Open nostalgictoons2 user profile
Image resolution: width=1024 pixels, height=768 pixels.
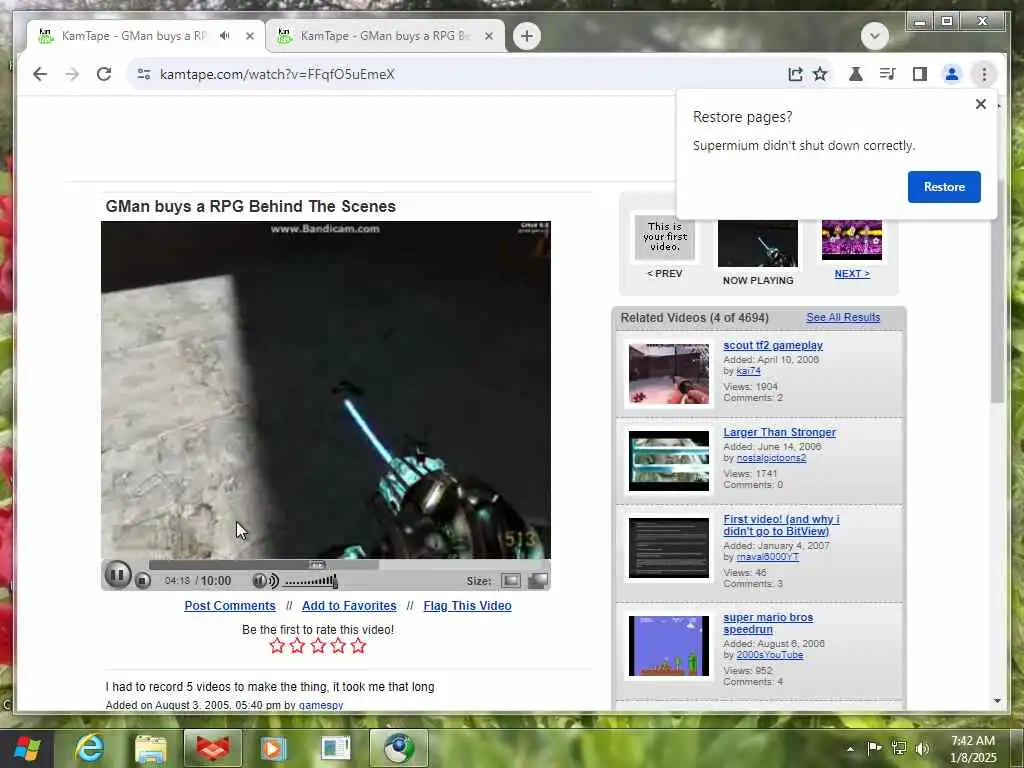tap(771, 458)
